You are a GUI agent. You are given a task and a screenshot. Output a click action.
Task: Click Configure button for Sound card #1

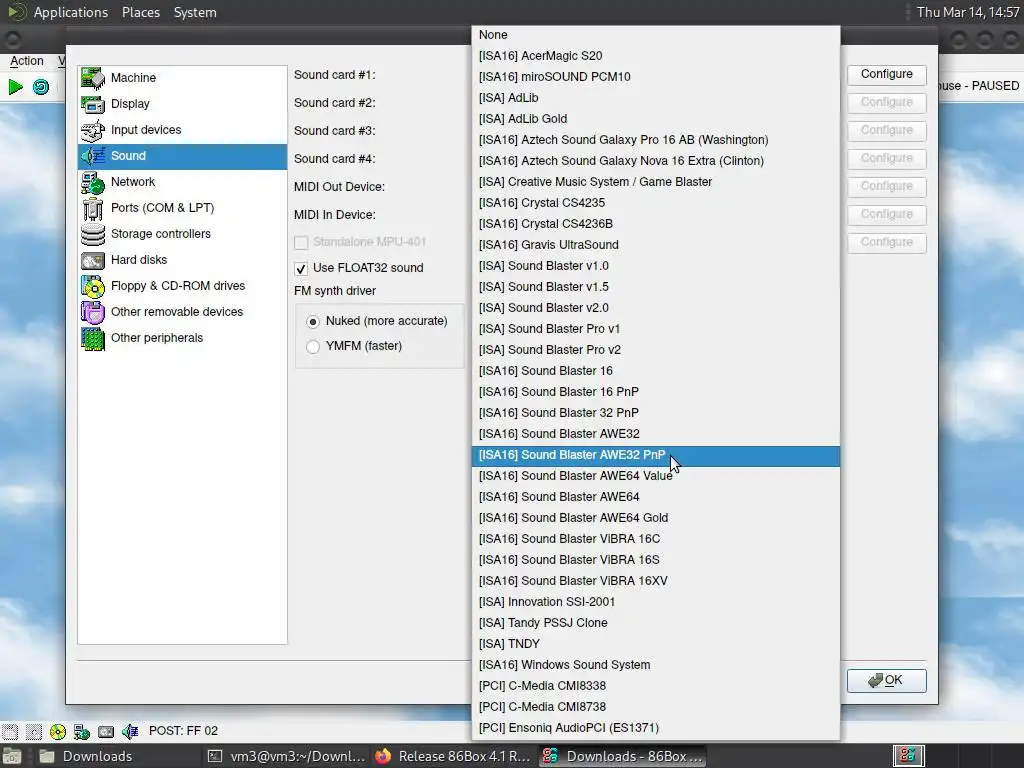pyautogui.click(x=886, y=74)
